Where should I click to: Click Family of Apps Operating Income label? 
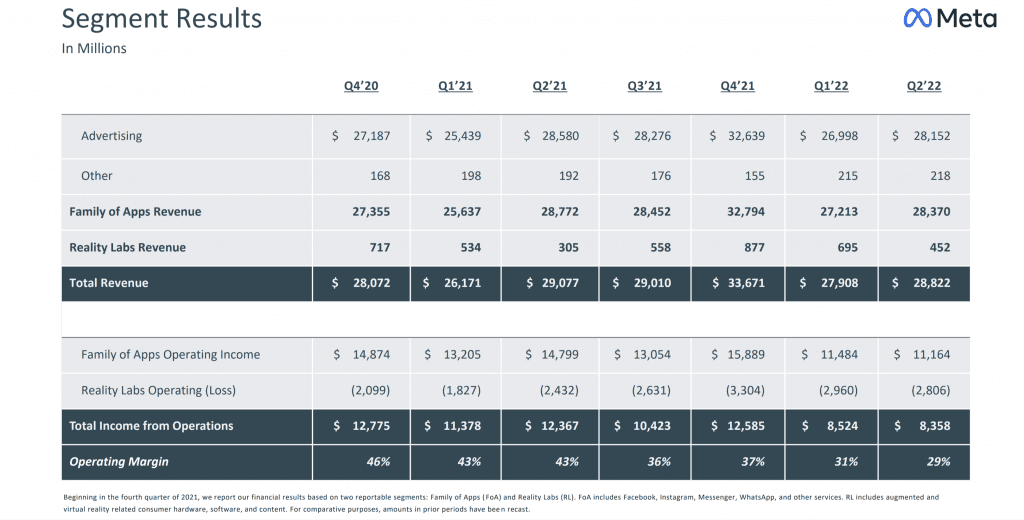point(170,355)
